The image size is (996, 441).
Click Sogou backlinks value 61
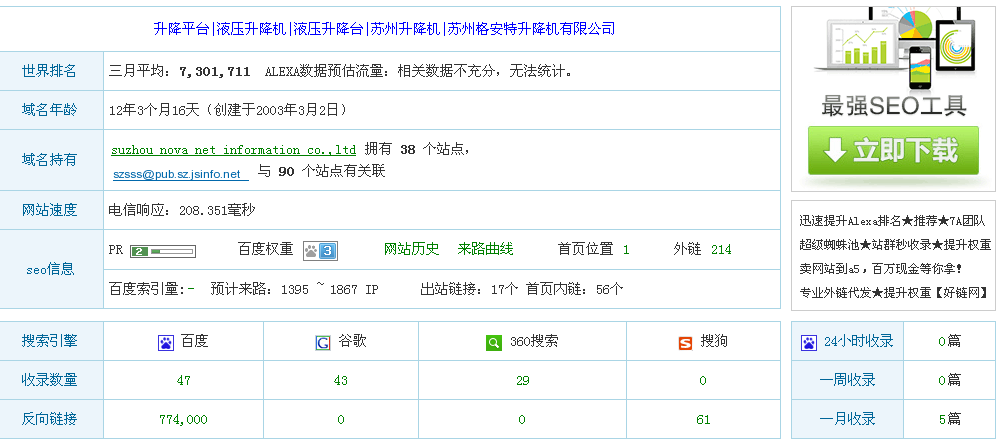(x=703, y=419)
